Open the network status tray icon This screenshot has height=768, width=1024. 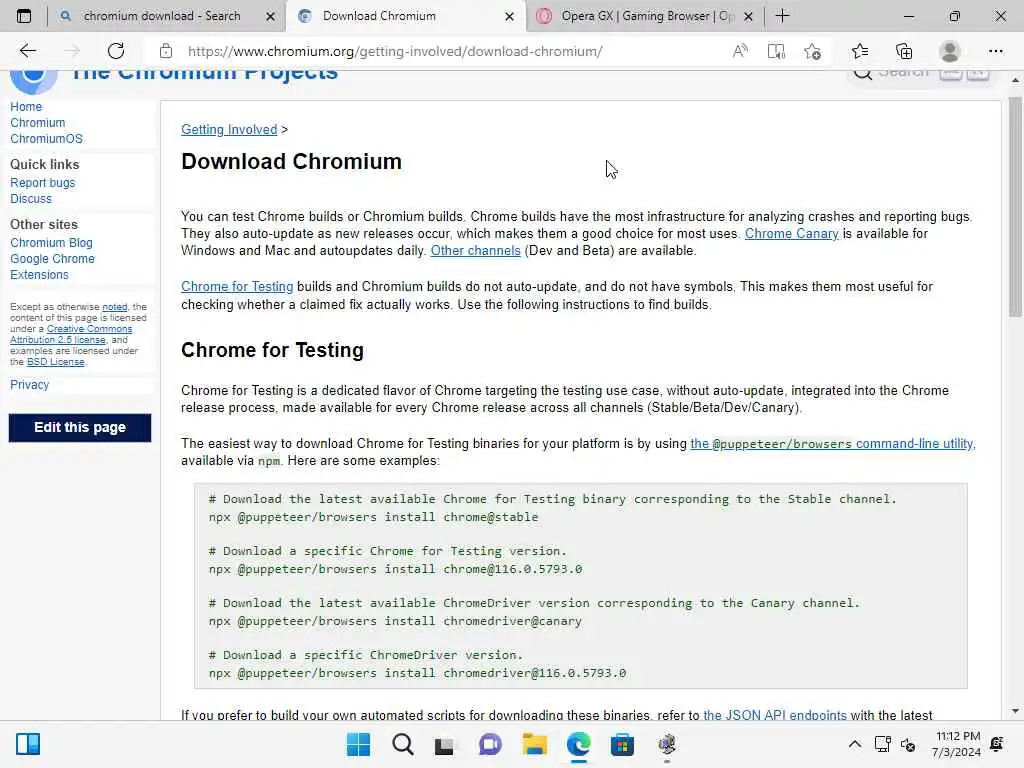click(x=882, y=744)
